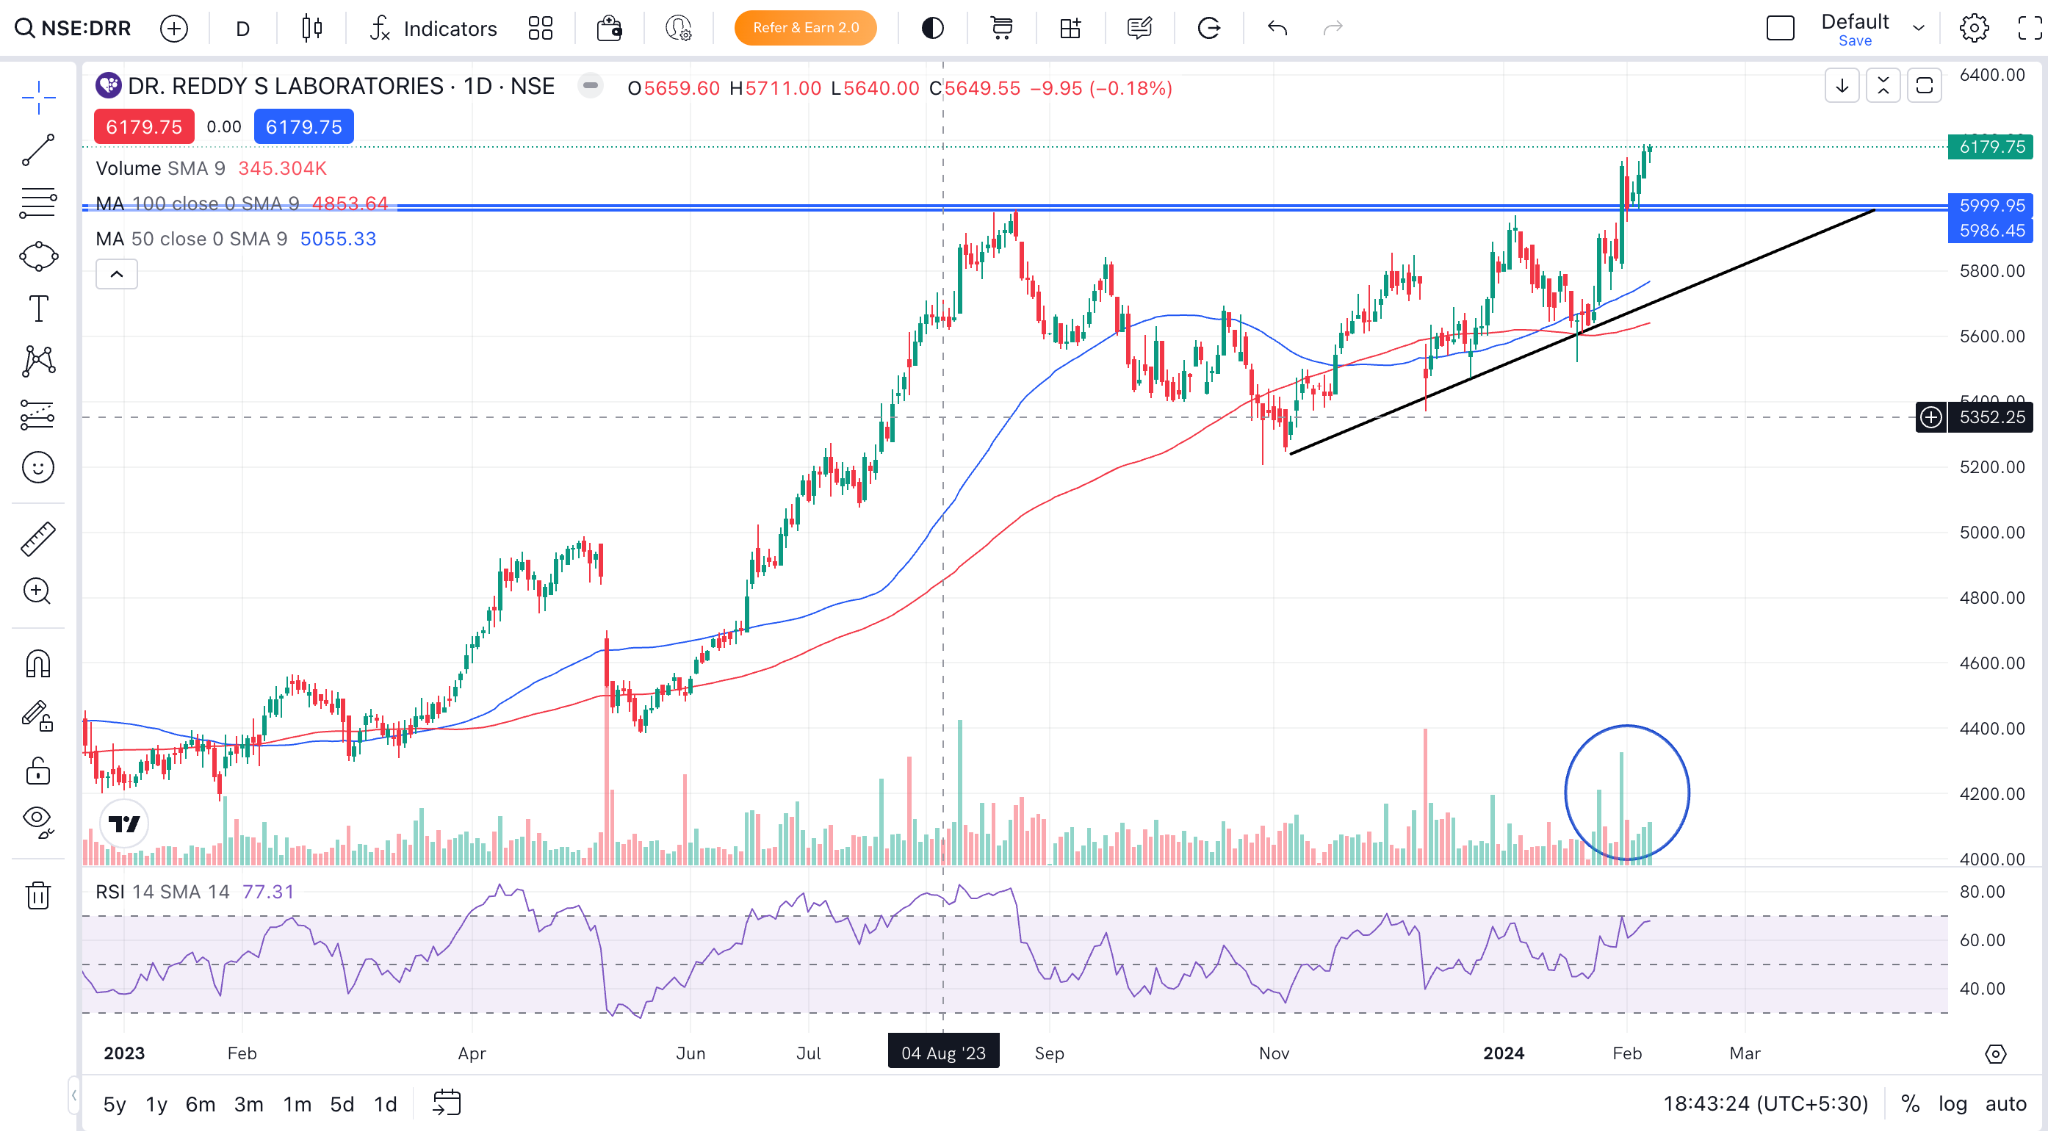Click the red 6179.75 sell button
This screenshot has height=1131, width=2048.
click(144, 127)
